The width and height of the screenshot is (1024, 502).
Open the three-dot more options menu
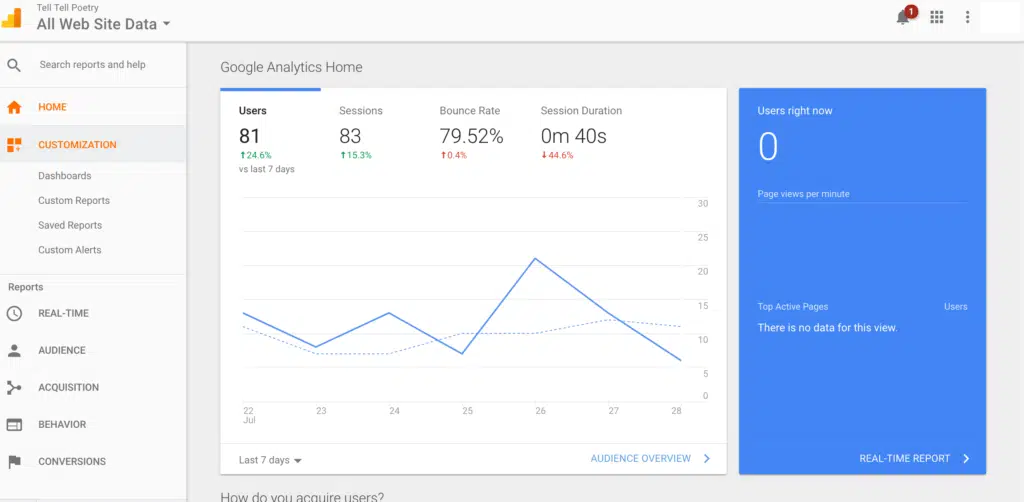(967, 17)
